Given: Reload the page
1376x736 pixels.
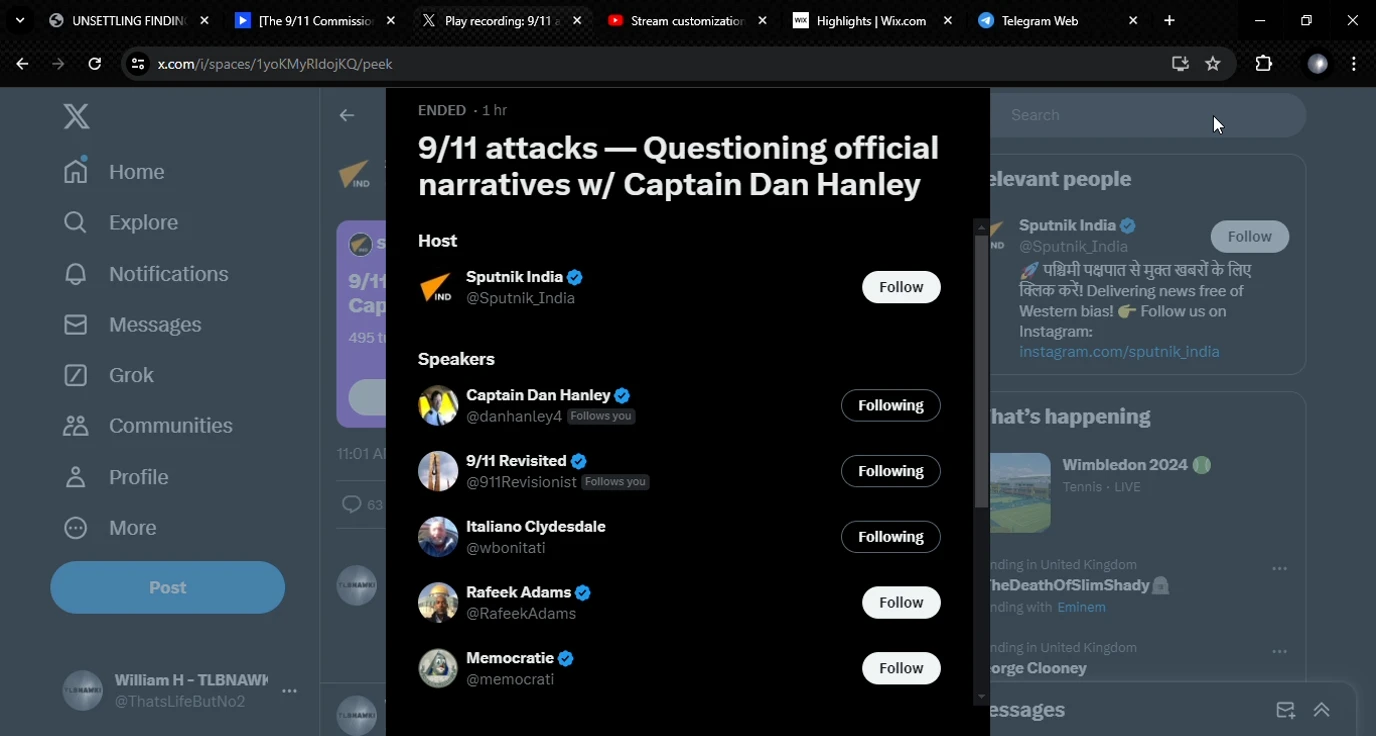Looking at the screenshot, I should coord(94,64).
